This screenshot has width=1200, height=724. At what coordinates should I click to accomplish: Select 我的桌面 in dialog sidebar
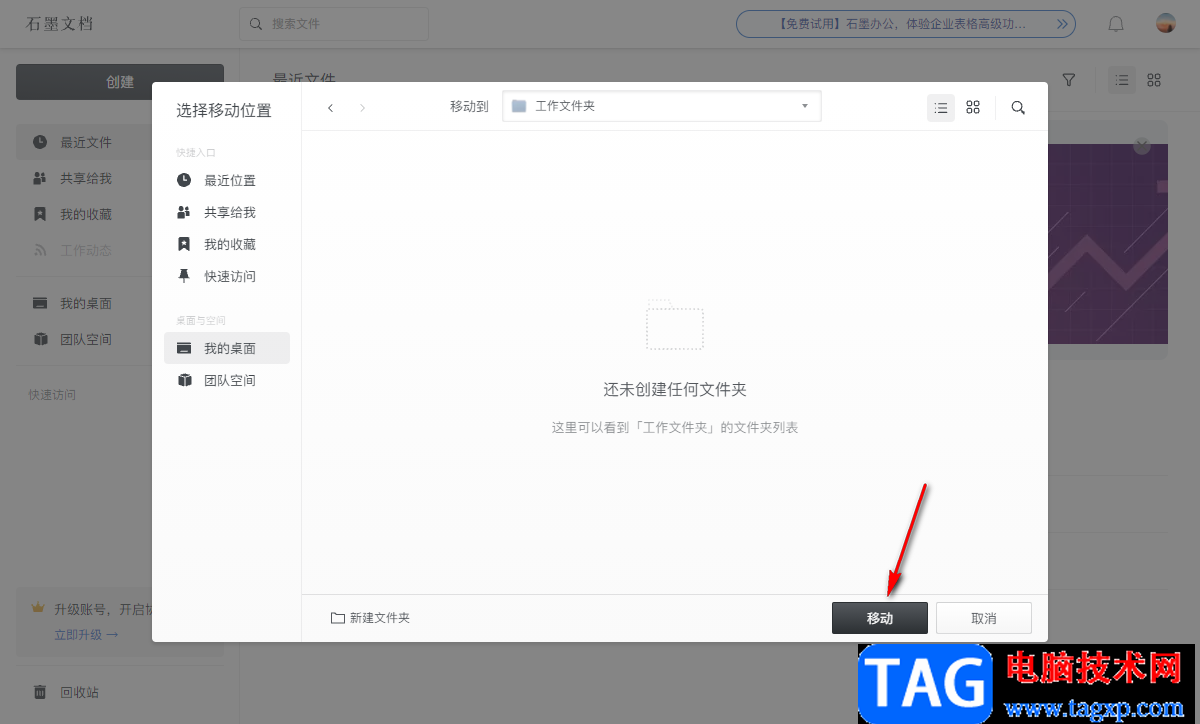point(227,348)
